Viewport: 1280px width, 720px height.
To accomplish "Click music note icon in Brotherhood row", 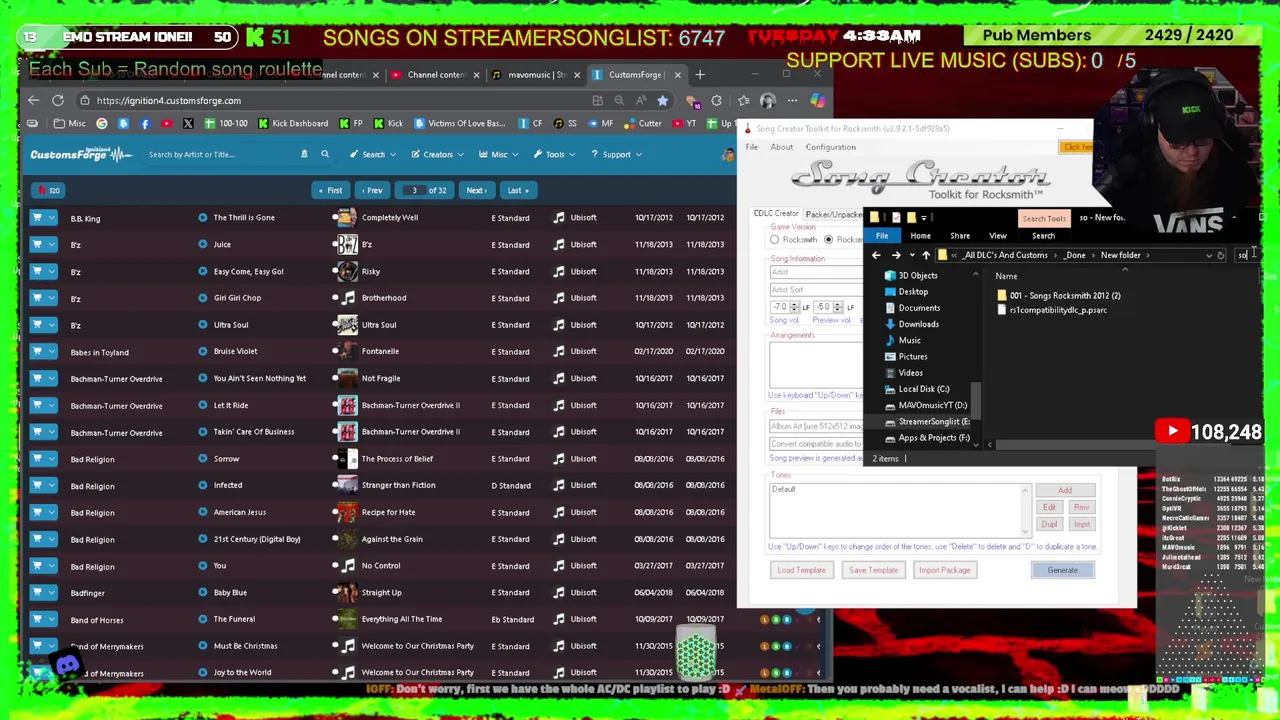I will tap(348, 298).
